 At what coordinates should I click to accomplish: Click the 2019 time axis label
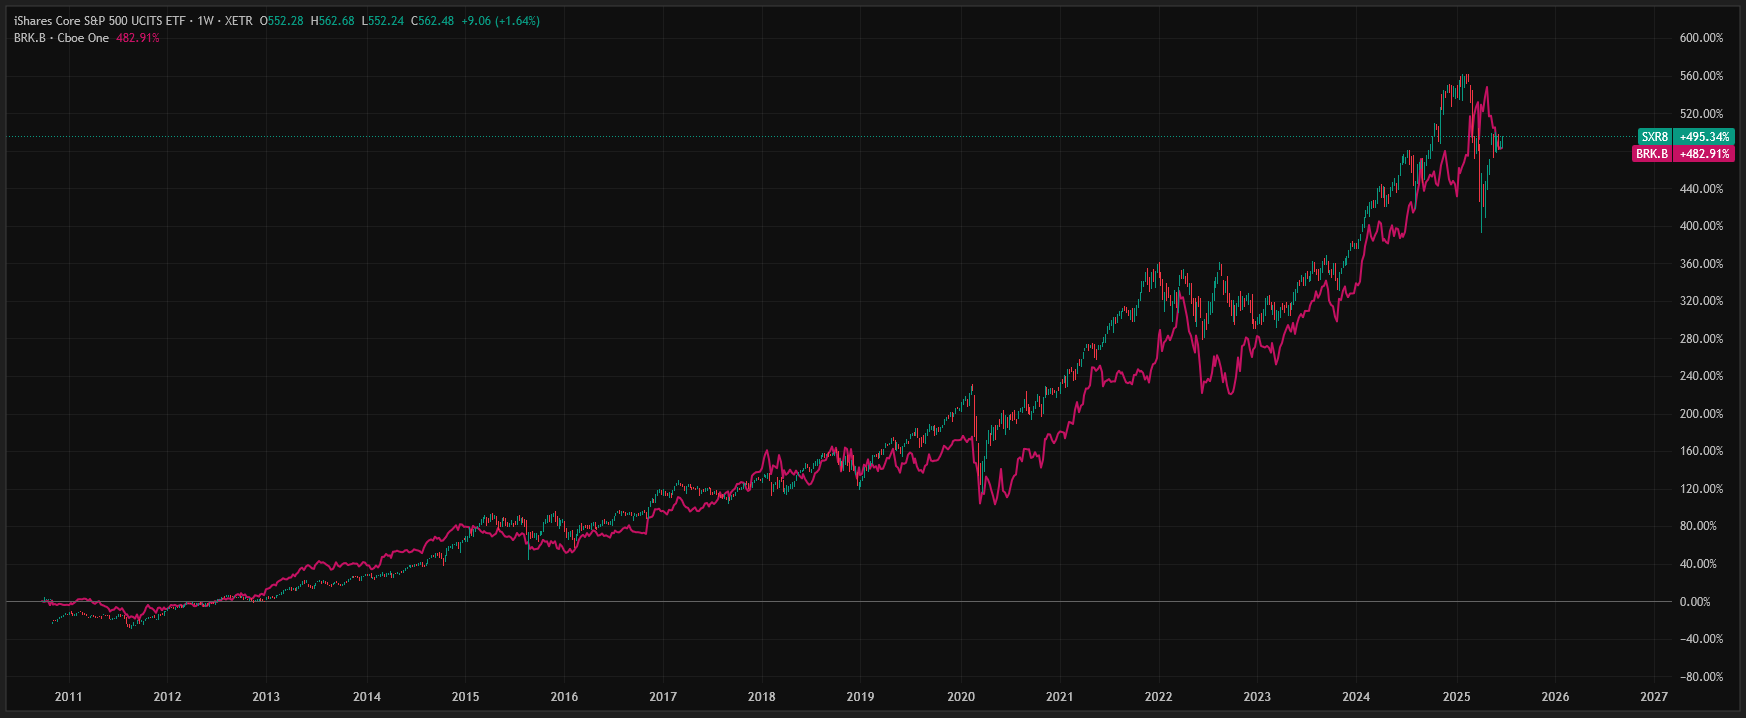860,697
